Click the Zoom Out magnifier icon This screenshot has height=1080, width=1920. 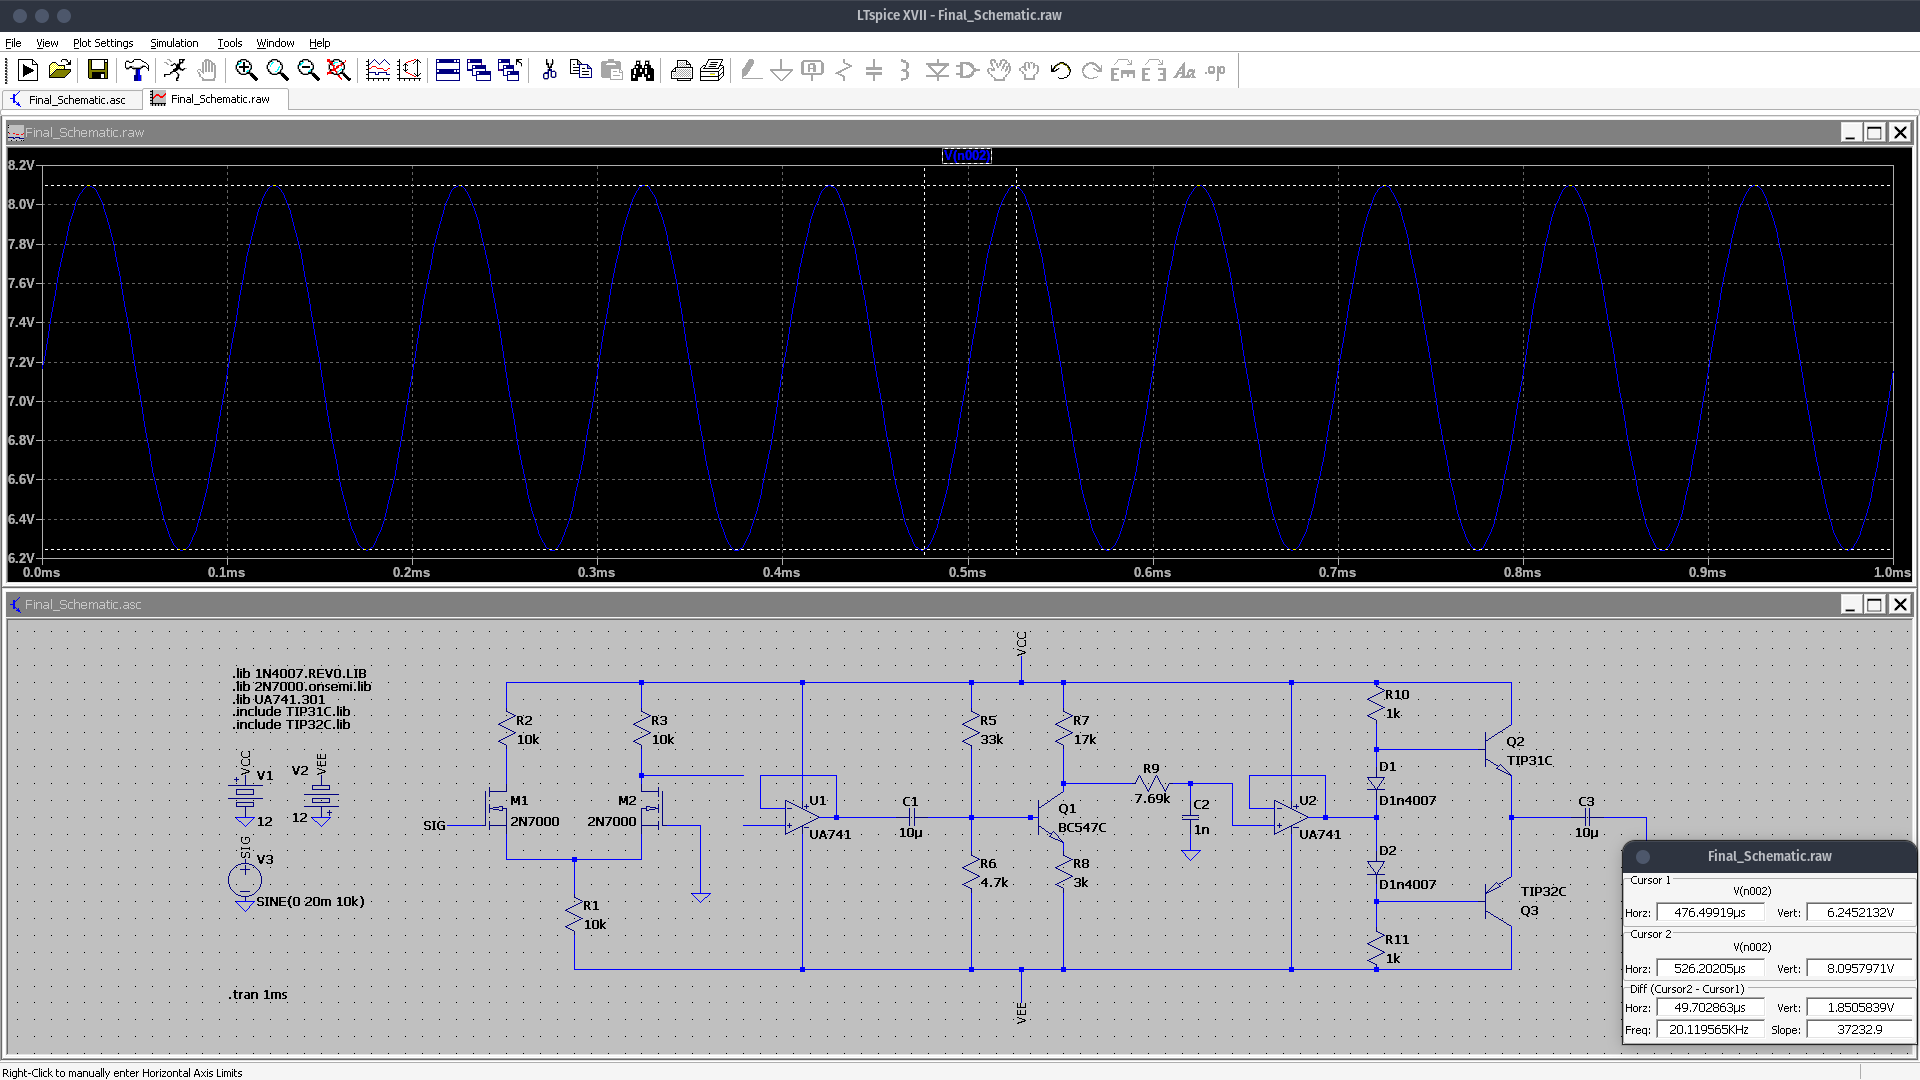coord(308,70)
